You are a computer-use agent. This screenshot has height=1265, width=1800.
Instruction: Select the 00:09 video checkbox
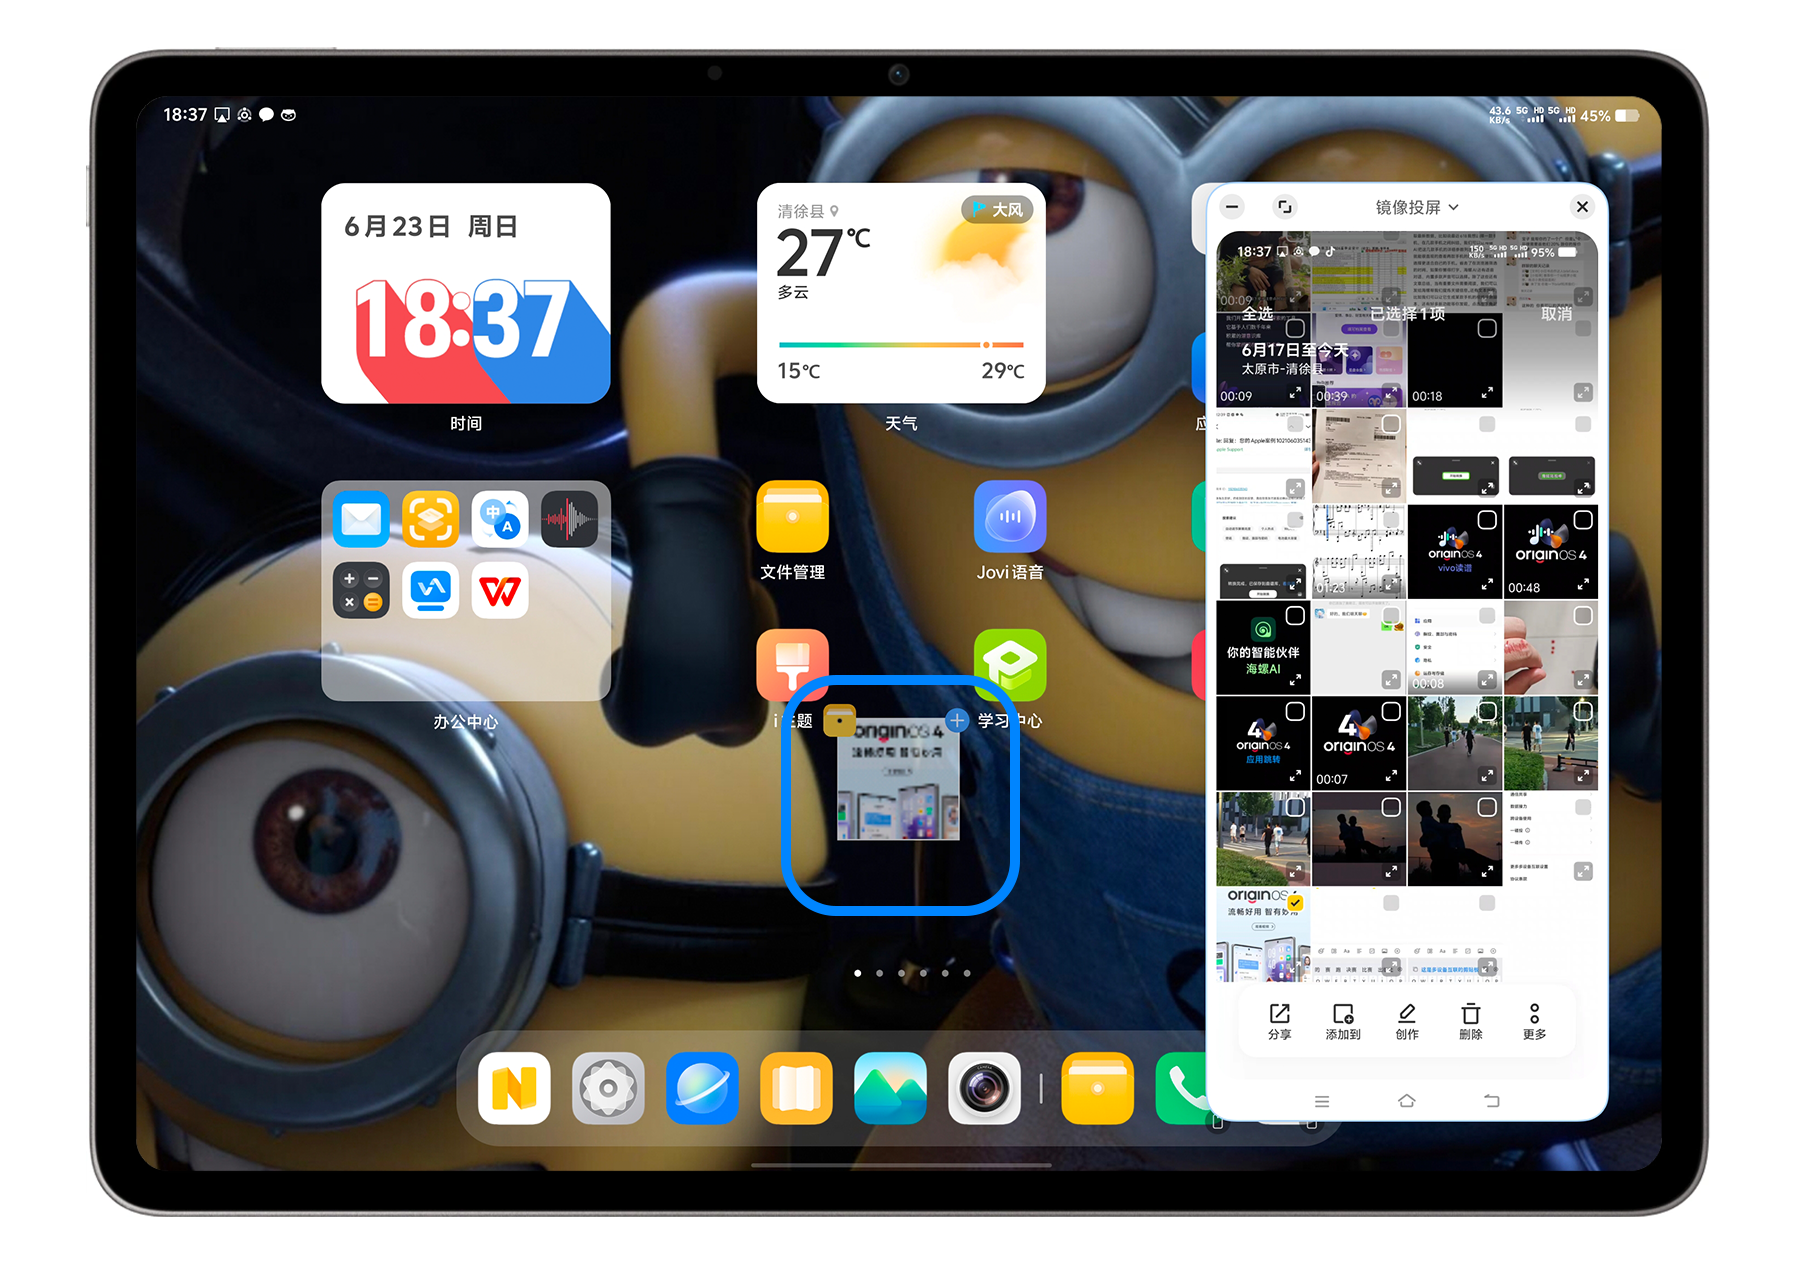pyautogui.click(x=1295, y=328)
